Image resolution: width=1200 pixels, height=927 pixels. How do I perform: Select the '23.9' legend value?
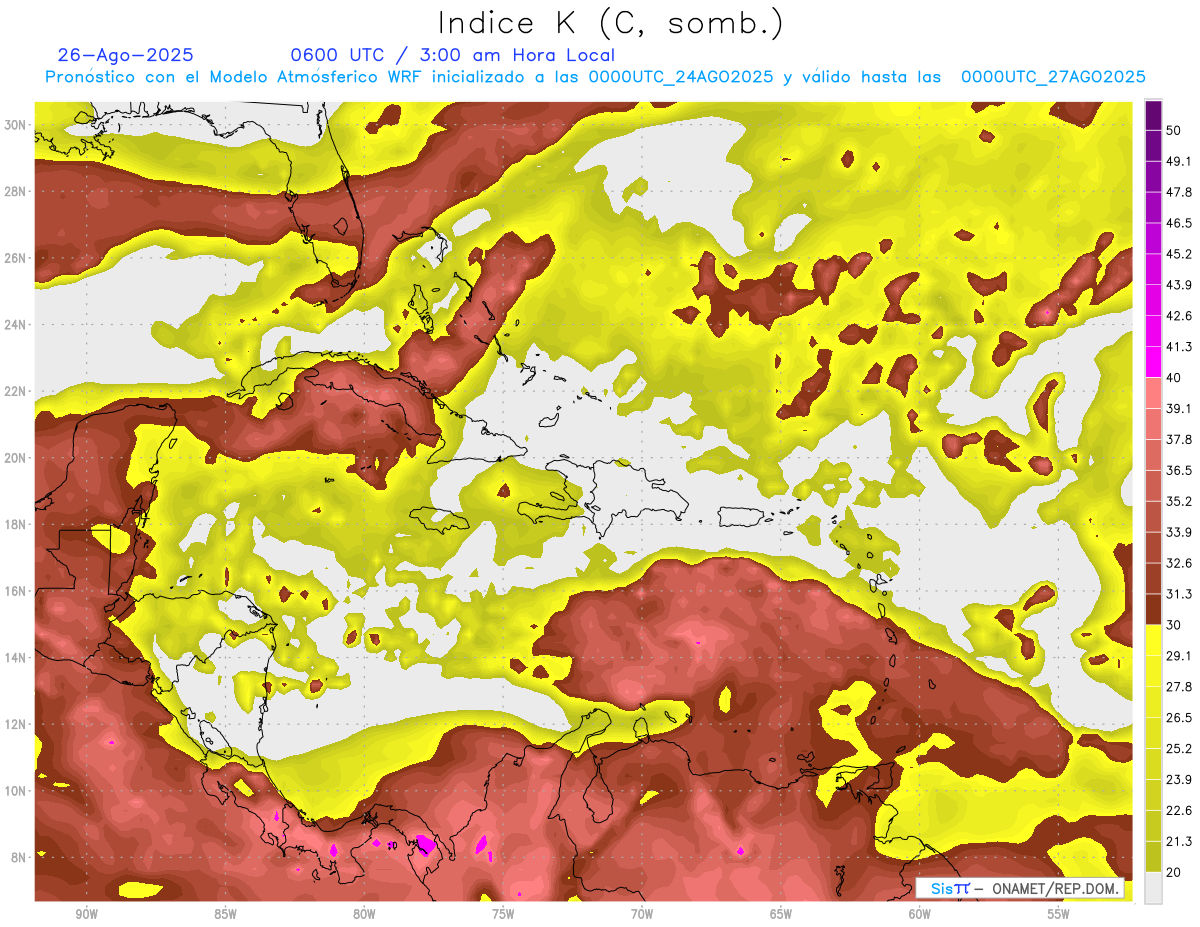tap(1179, 779)
